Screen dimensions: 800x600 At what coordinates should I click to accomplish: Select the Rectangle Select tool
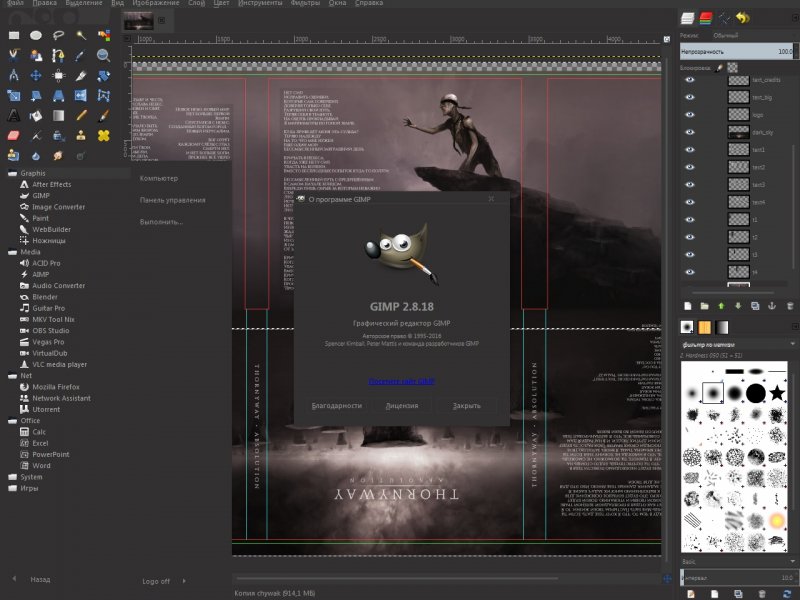[14, 35]
